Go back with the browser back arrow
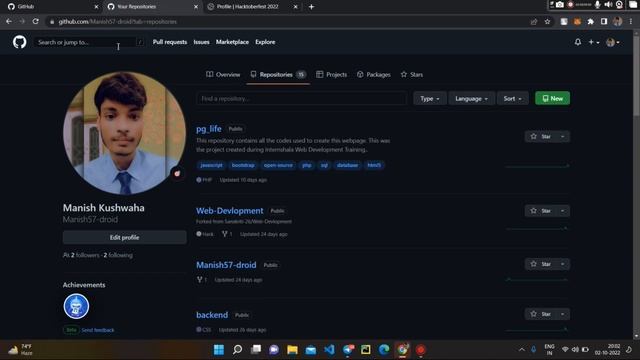 (x=9, y=21)
